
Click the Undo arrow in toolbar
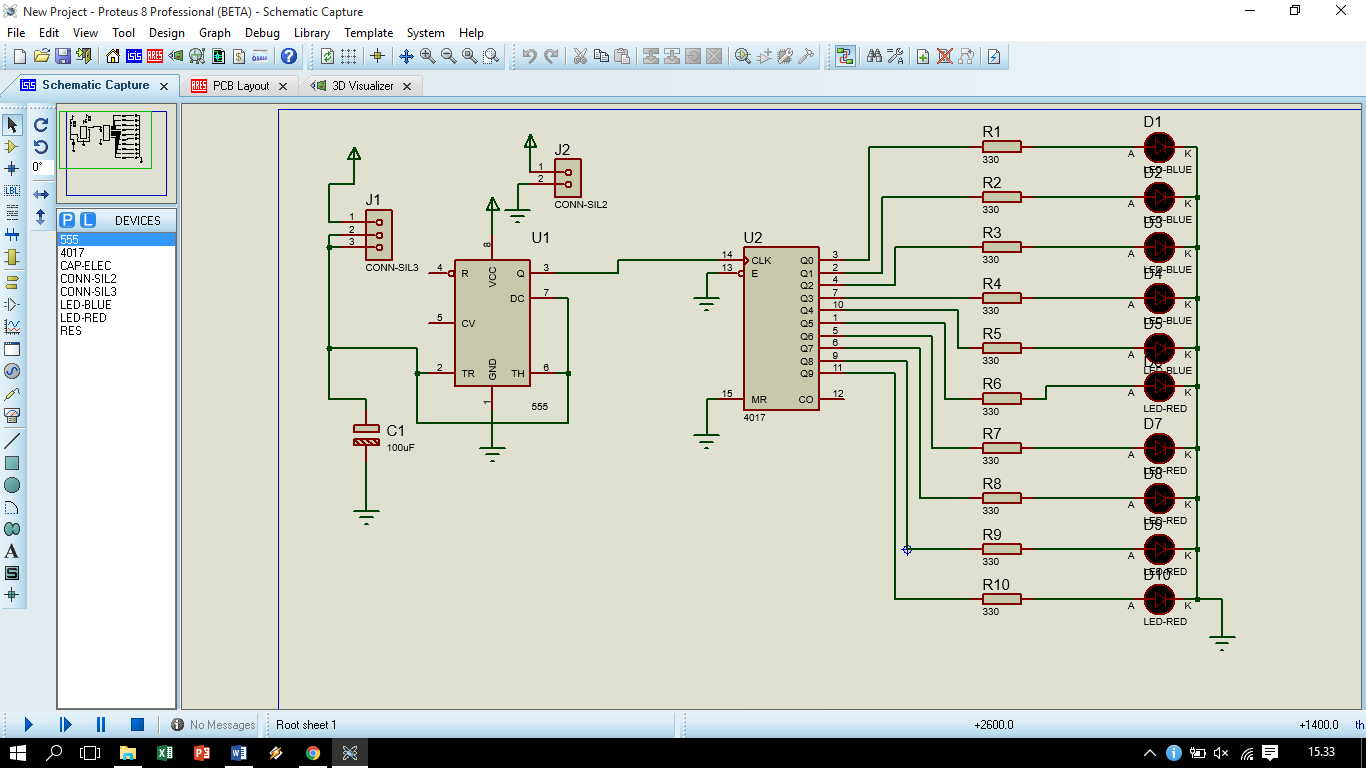point(529,56)
